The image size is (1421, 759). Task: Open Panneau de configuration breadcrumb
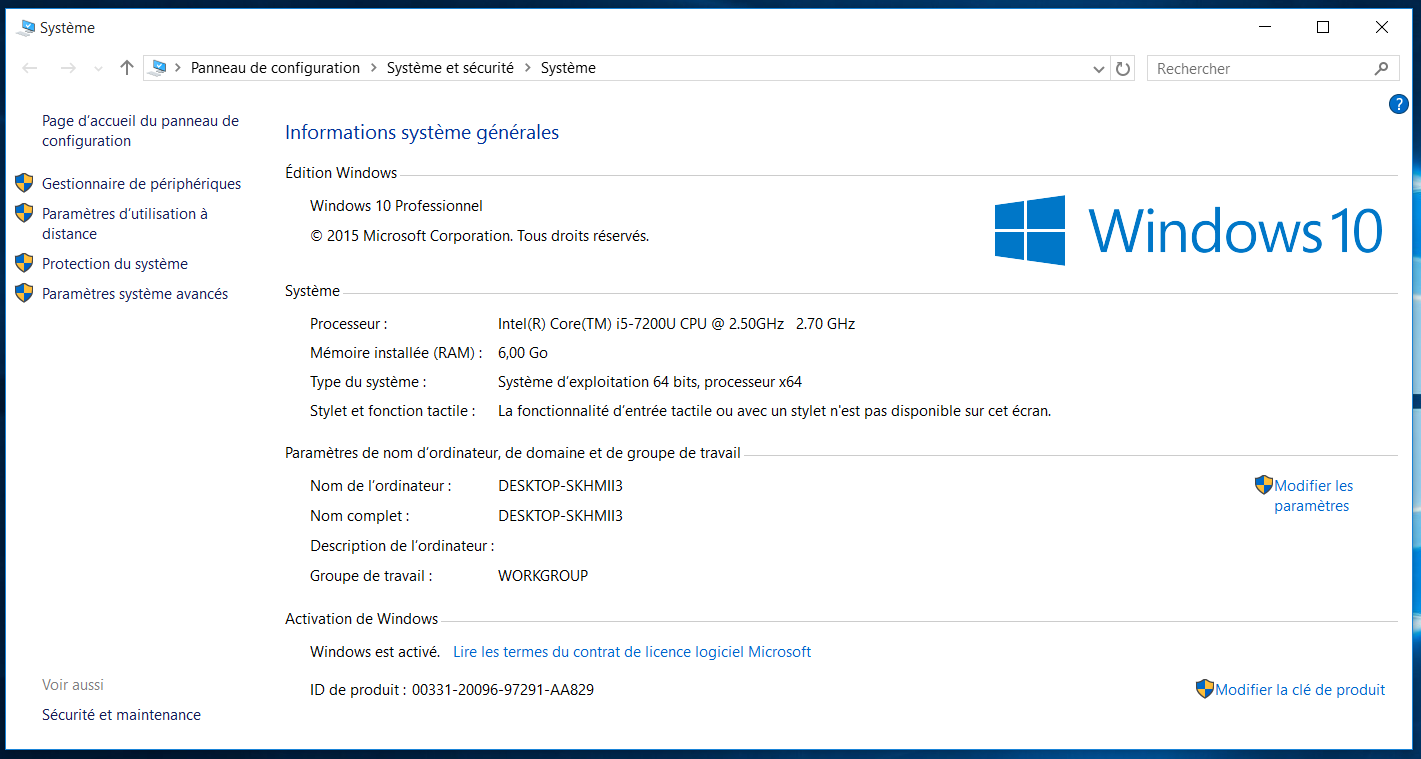pos(275,68)
